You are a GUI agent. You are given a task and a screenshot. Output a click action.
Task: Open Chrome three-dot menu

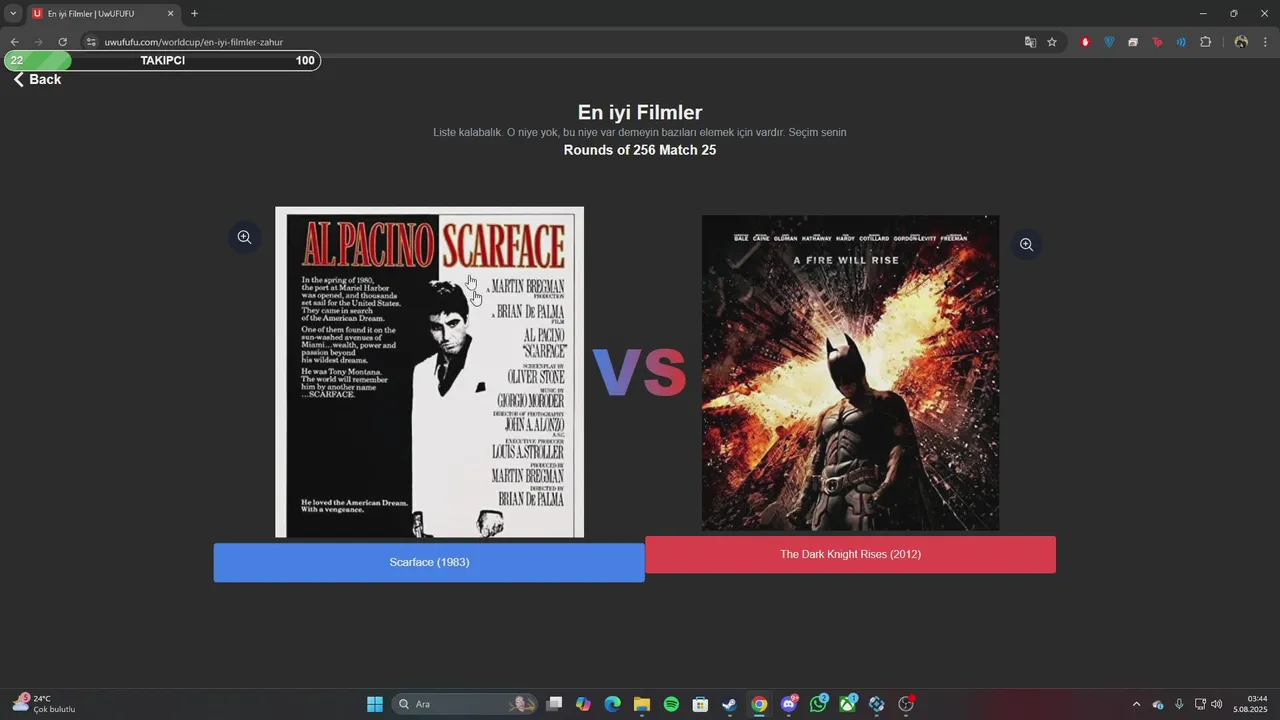1265,42
